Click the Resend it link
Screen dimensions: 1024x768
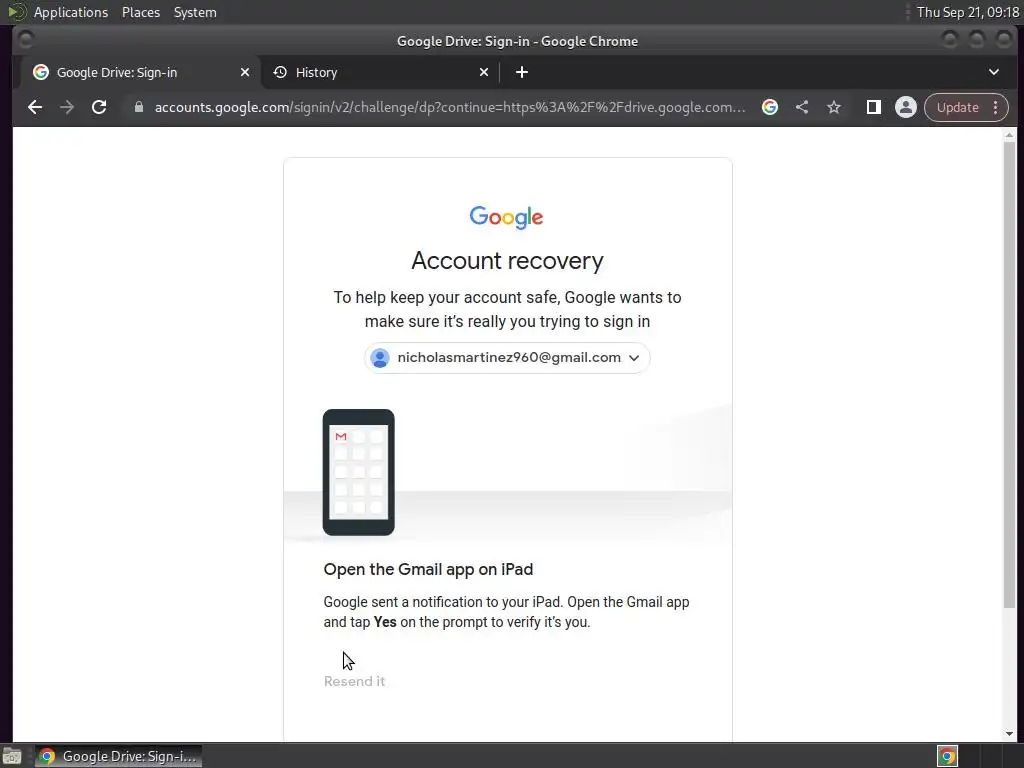click(x=355, y=681)
